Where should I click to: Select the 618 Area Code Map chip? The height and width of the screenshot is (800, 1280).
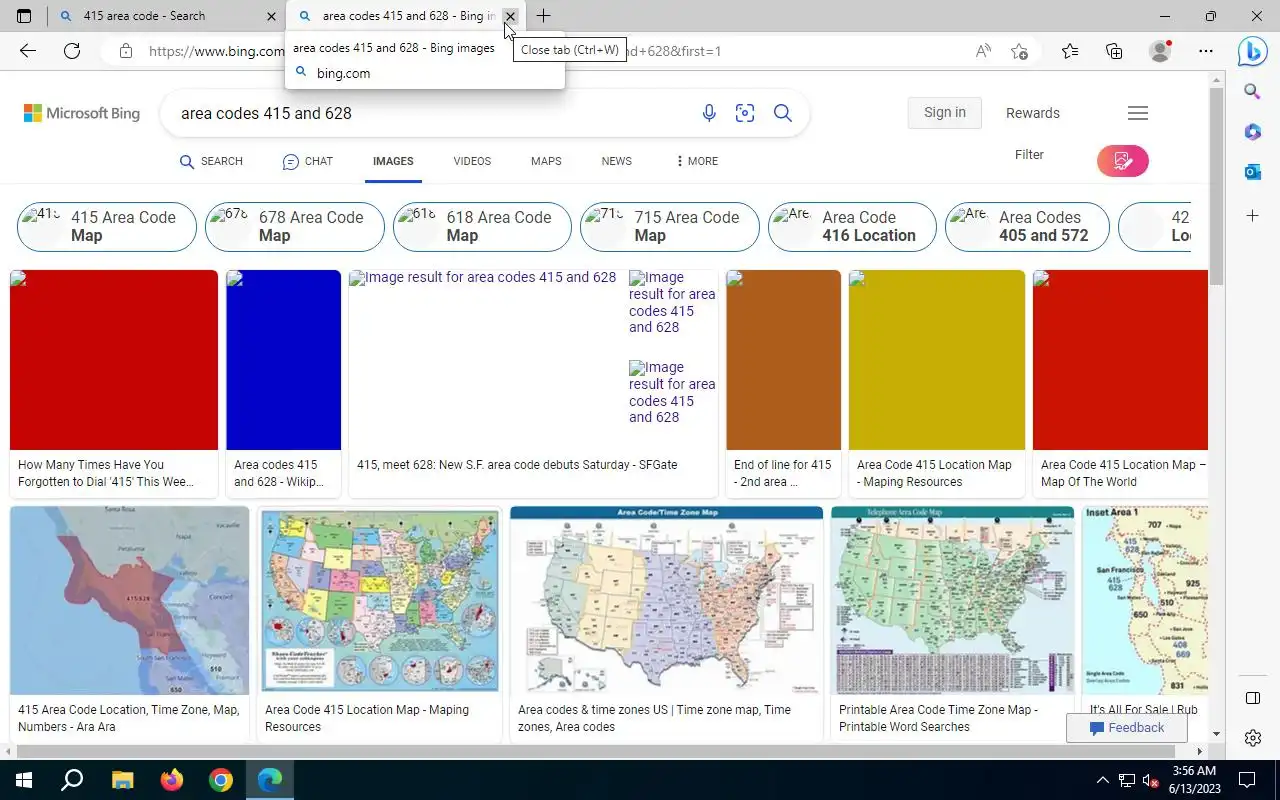(482, 227)
